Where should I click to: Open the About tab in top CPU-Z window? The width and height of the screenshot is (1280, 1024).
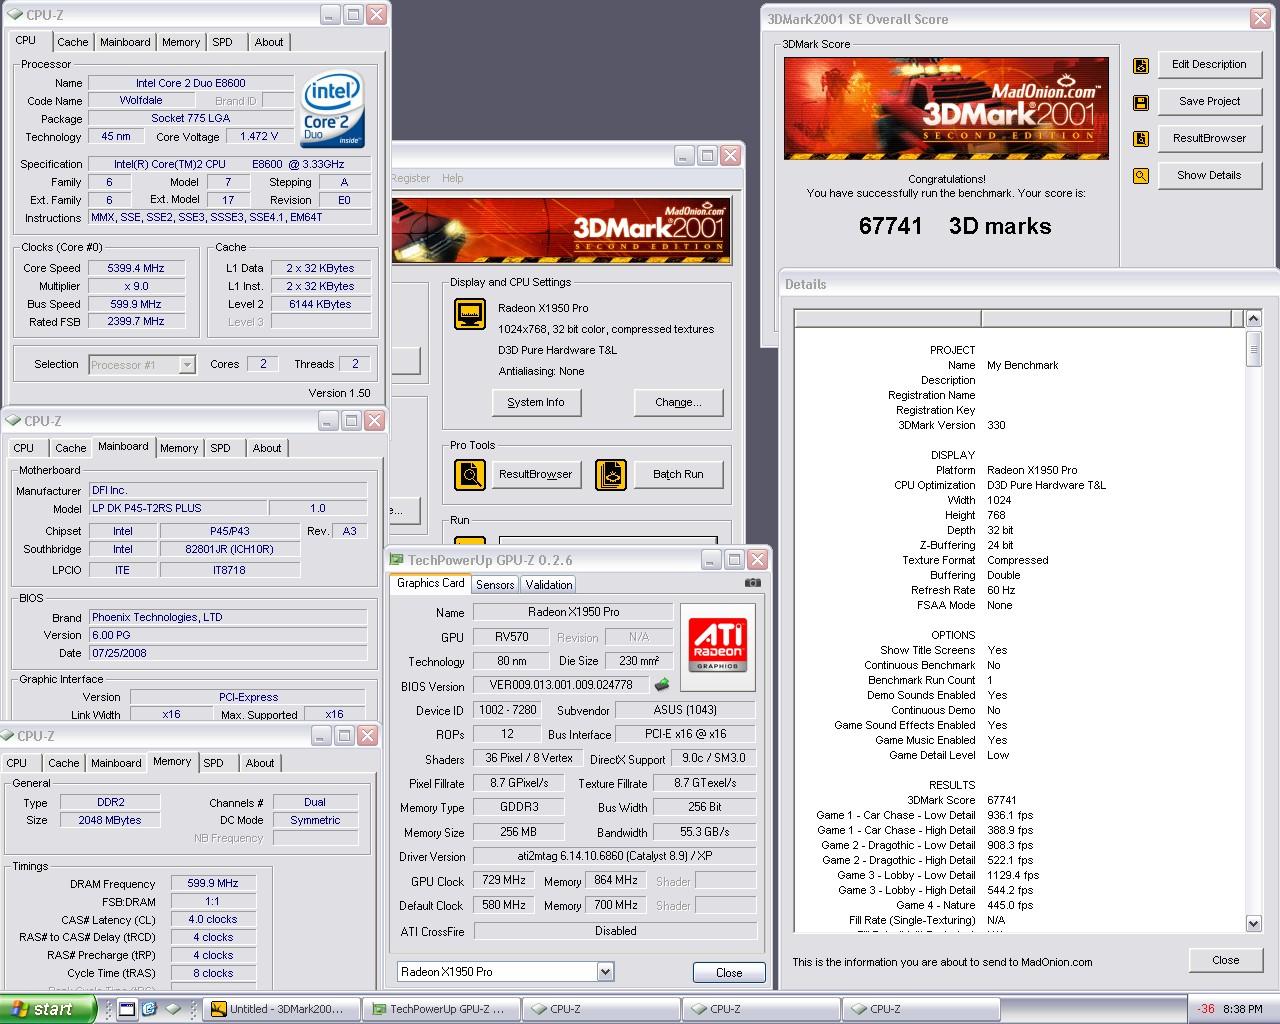click(x=269, y=42)
